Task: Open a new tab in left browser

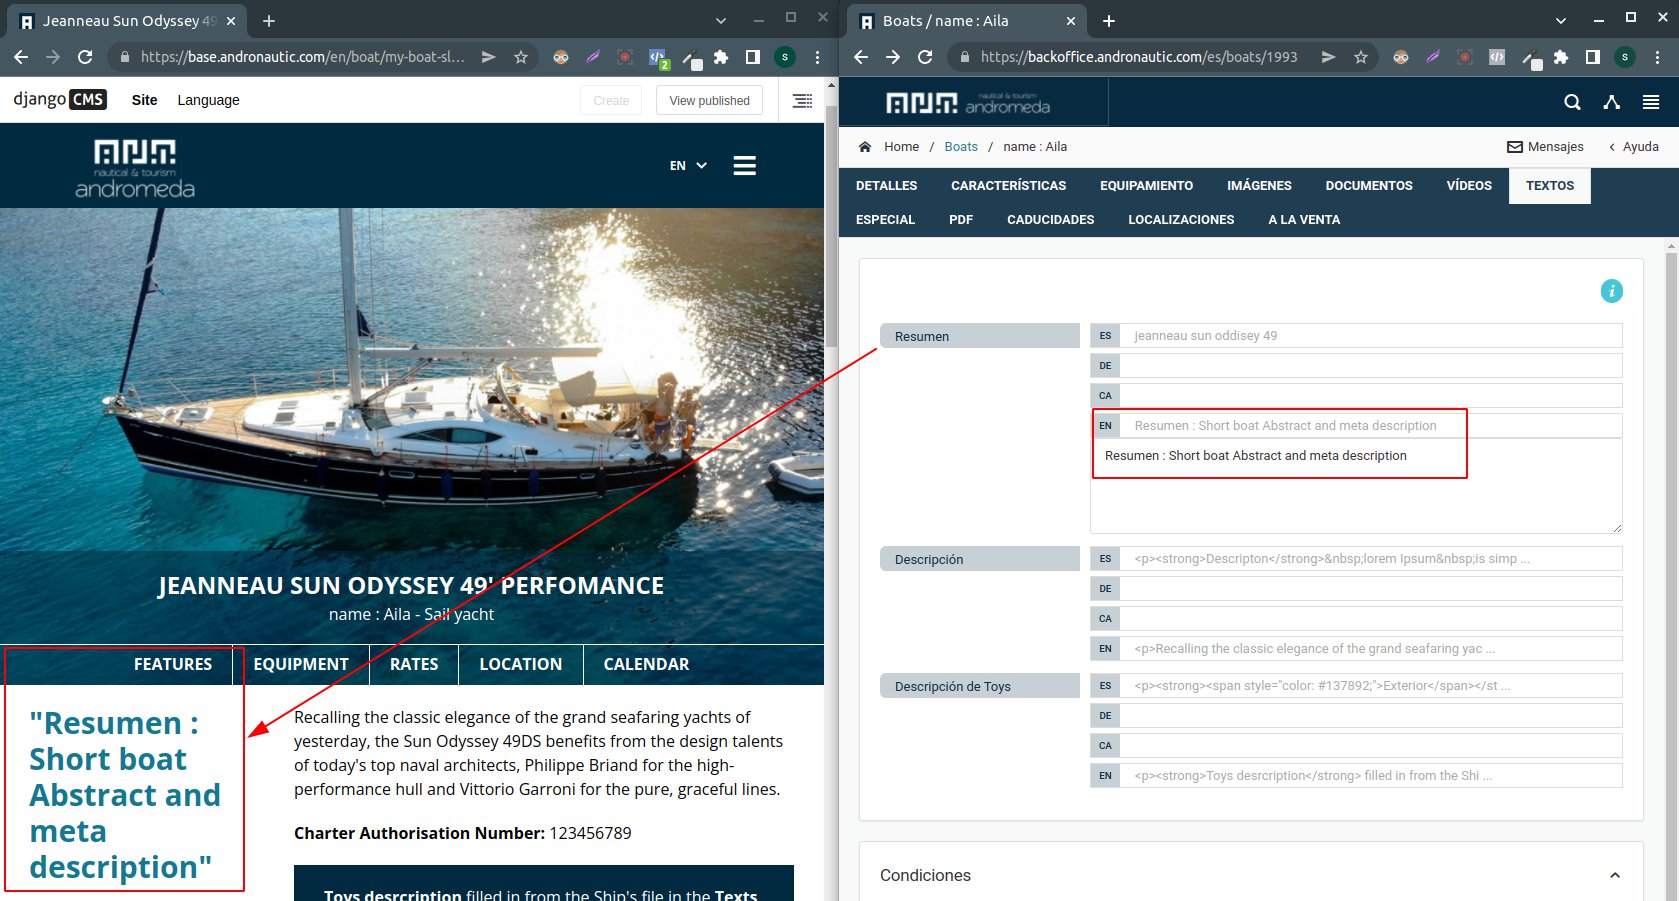Action: click(269, 20)
